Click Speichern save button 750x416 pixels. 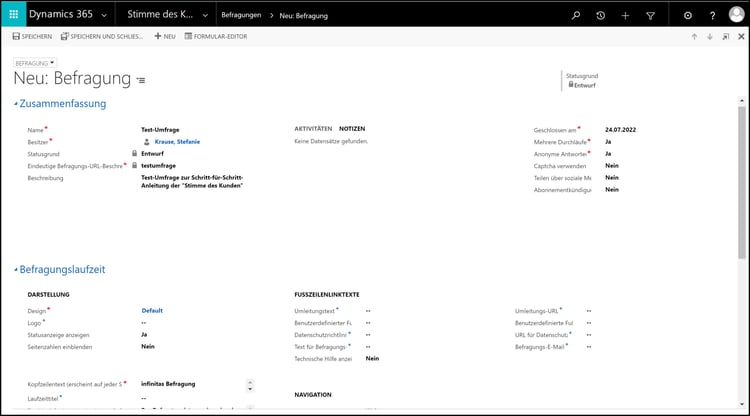[x=32, y=36]
